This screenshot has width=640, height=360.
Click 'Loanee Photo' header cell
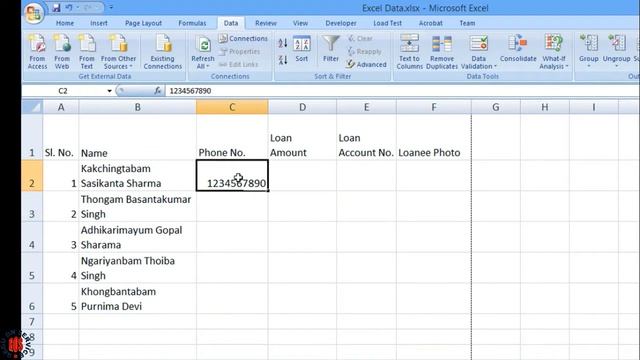click(433, 137)
